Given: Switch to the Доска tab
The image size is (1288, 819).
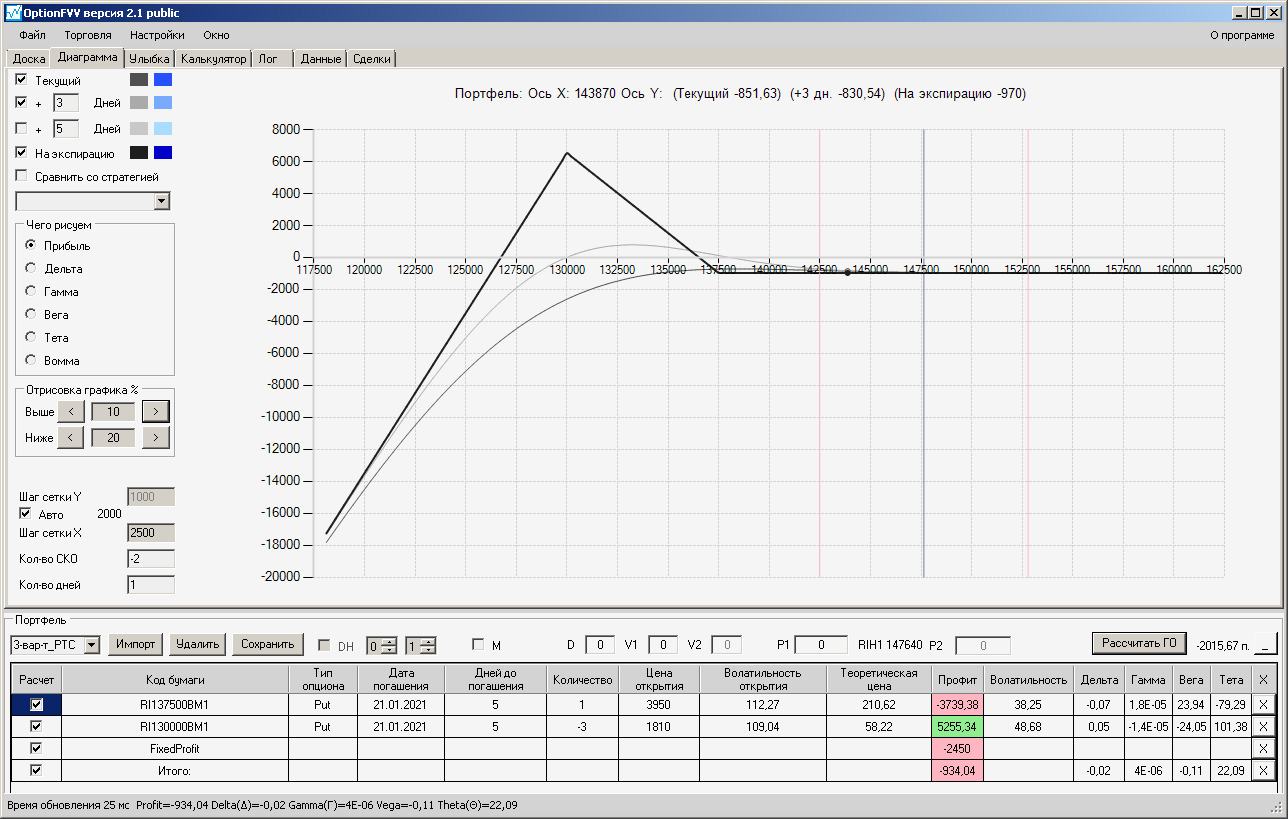Looking at the screenshot, I should tap(29, 59).
